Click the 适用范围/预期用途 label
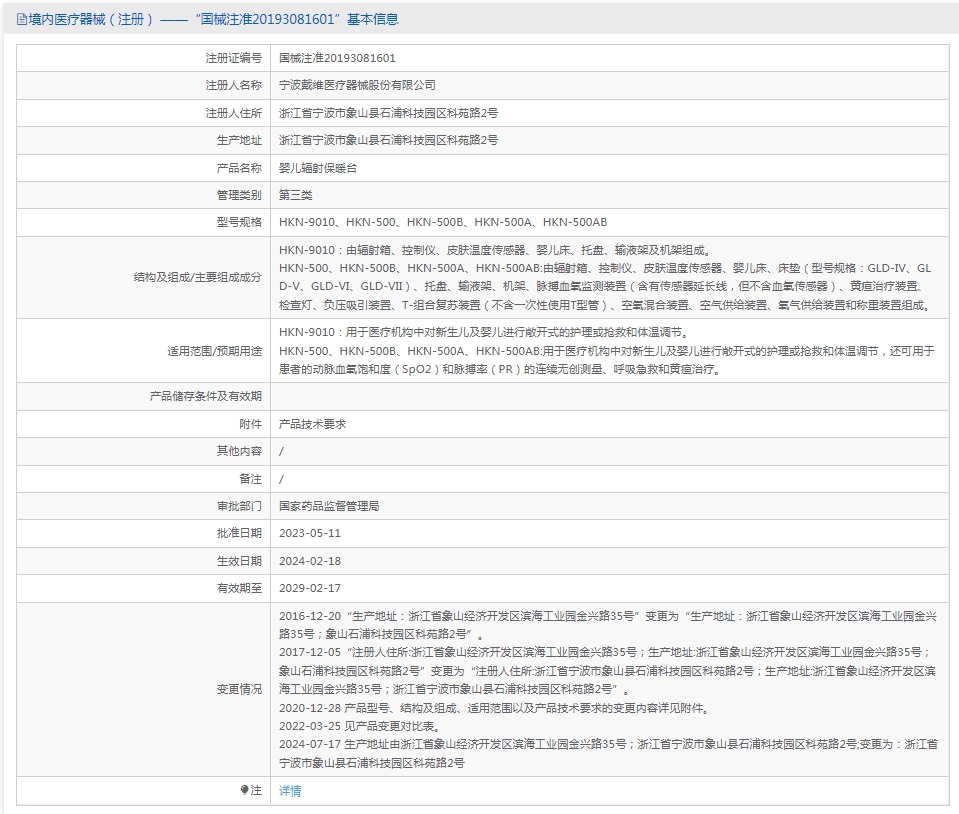 (215, 351)
